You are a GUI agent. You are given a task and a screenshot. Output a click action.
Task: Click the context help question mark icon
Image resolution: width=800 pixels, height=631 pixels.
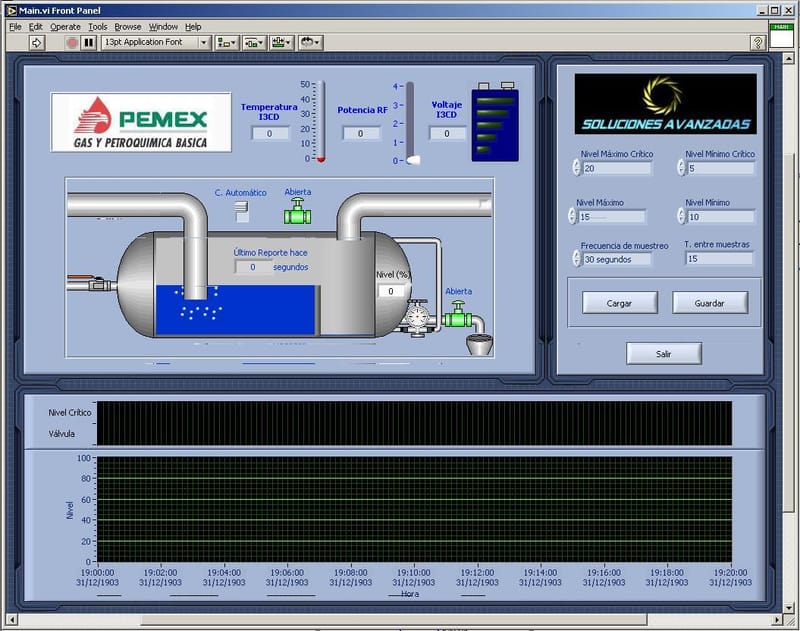tap(758, 43)
